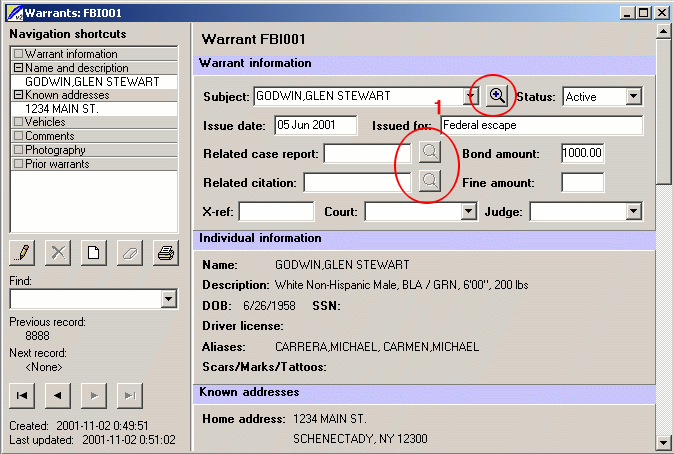Expand the Find combo box
674x454 pixels.
[167, 300]
